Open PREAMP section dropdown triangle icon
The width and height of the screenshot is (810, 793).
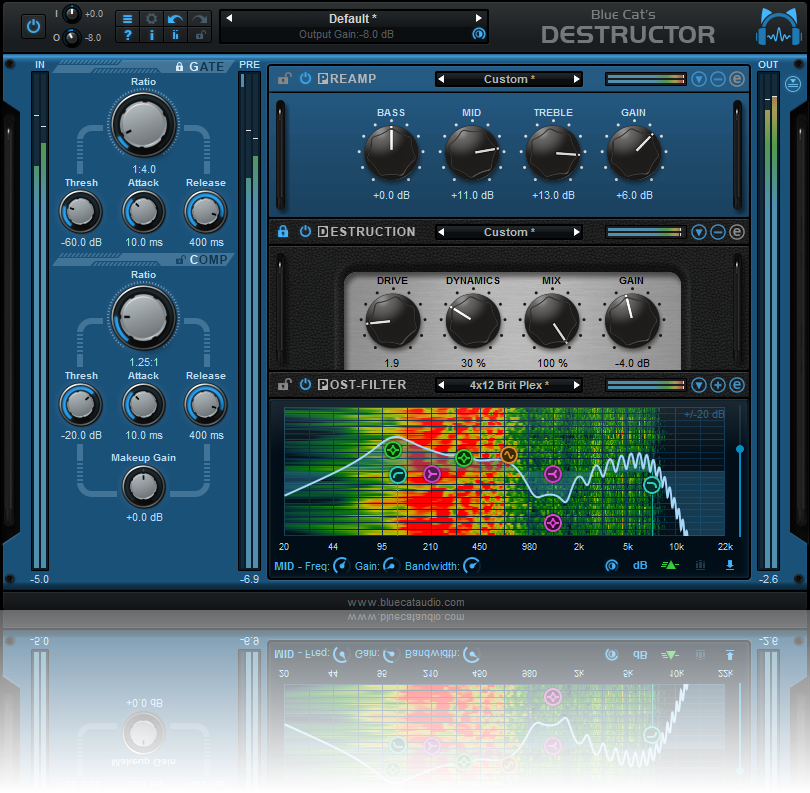pos(699,79)
